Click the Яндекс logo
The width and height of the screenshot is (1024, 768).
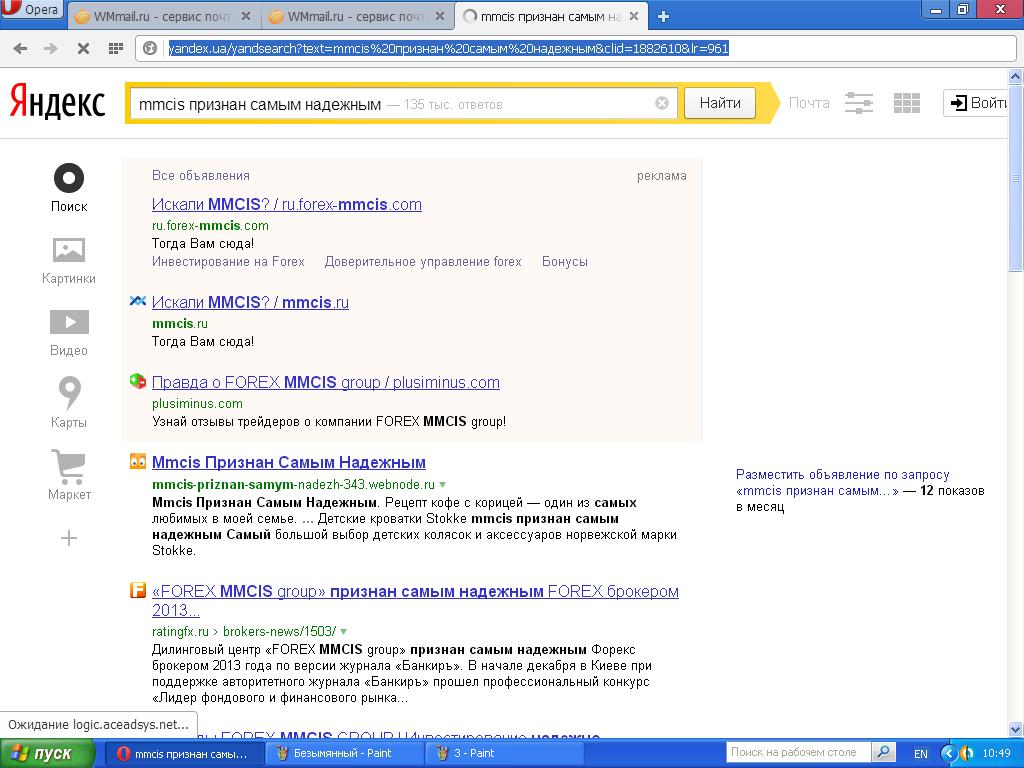click(x=57, y=102)
